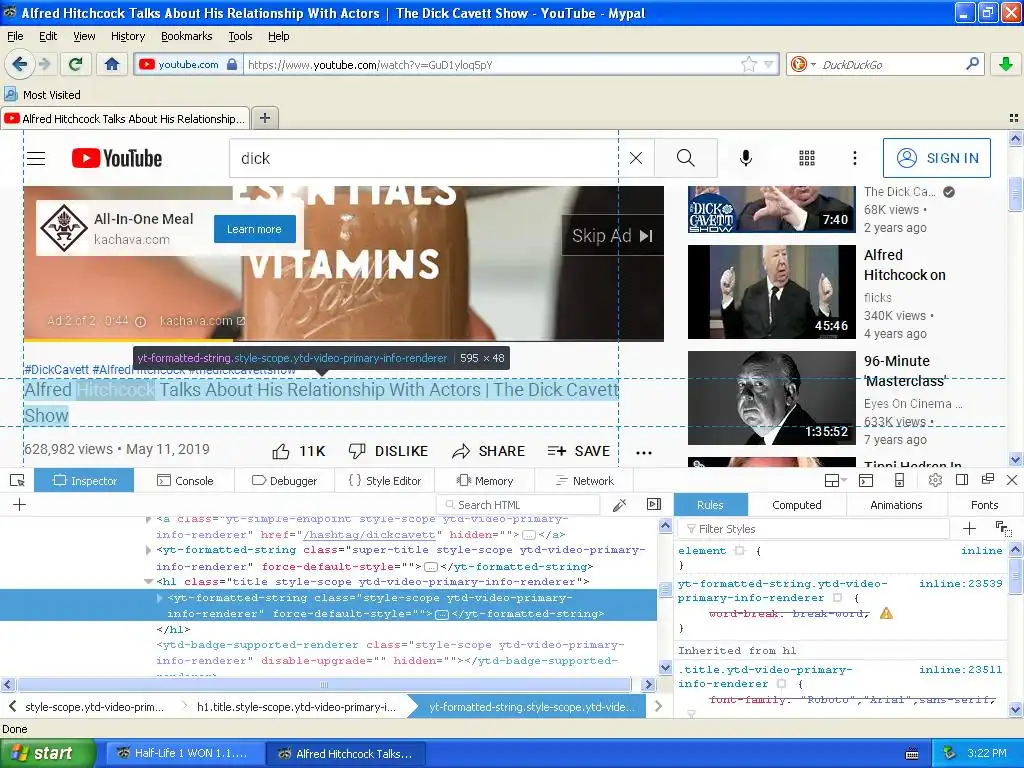Open the Style Editor tab

(x=385, y=481)
